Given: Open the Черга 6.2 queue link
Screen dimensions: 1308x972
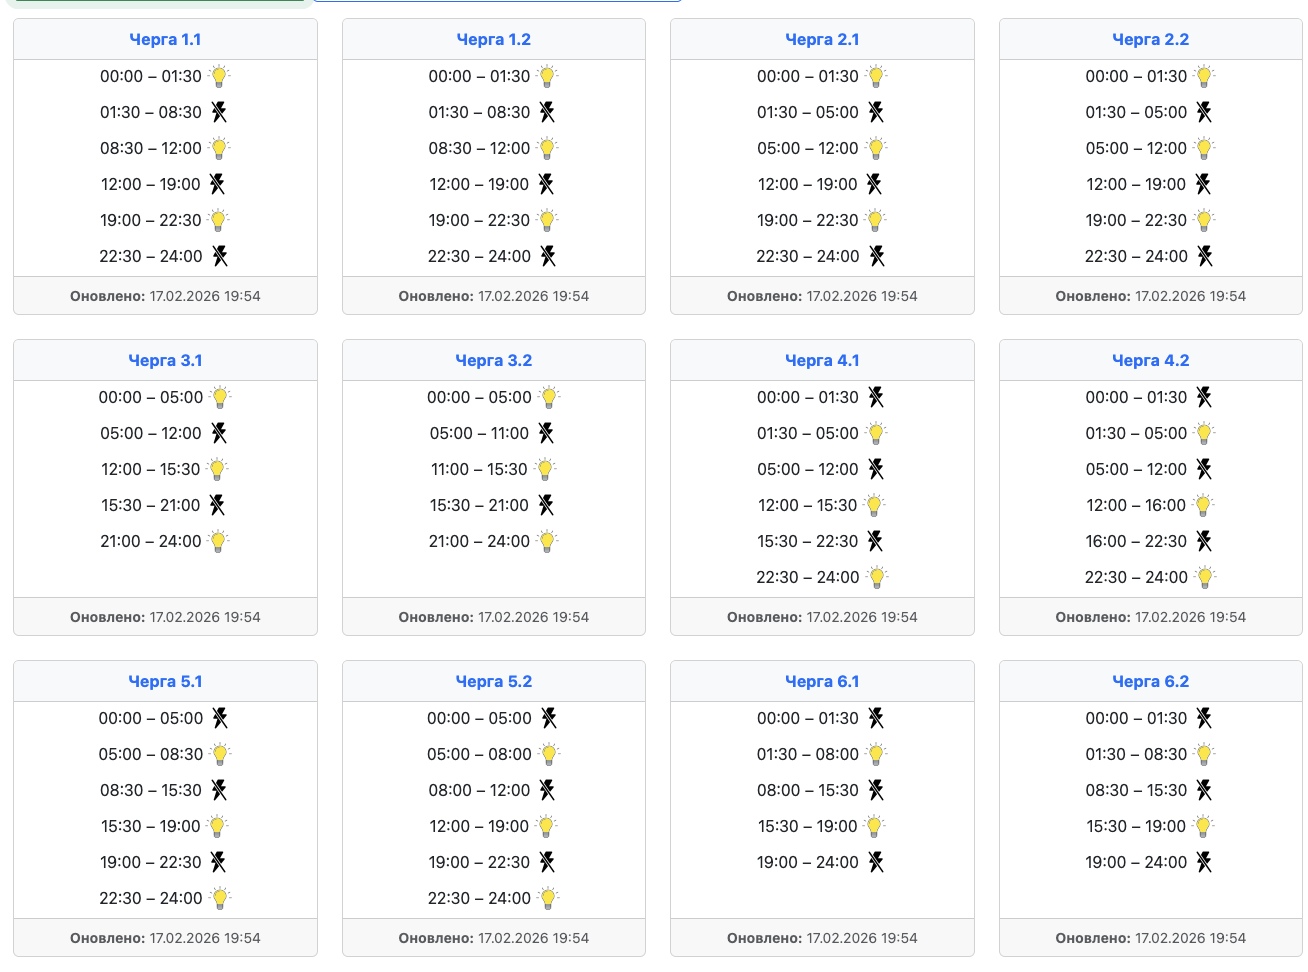Looking at the screenshot, I should 1150,681.
